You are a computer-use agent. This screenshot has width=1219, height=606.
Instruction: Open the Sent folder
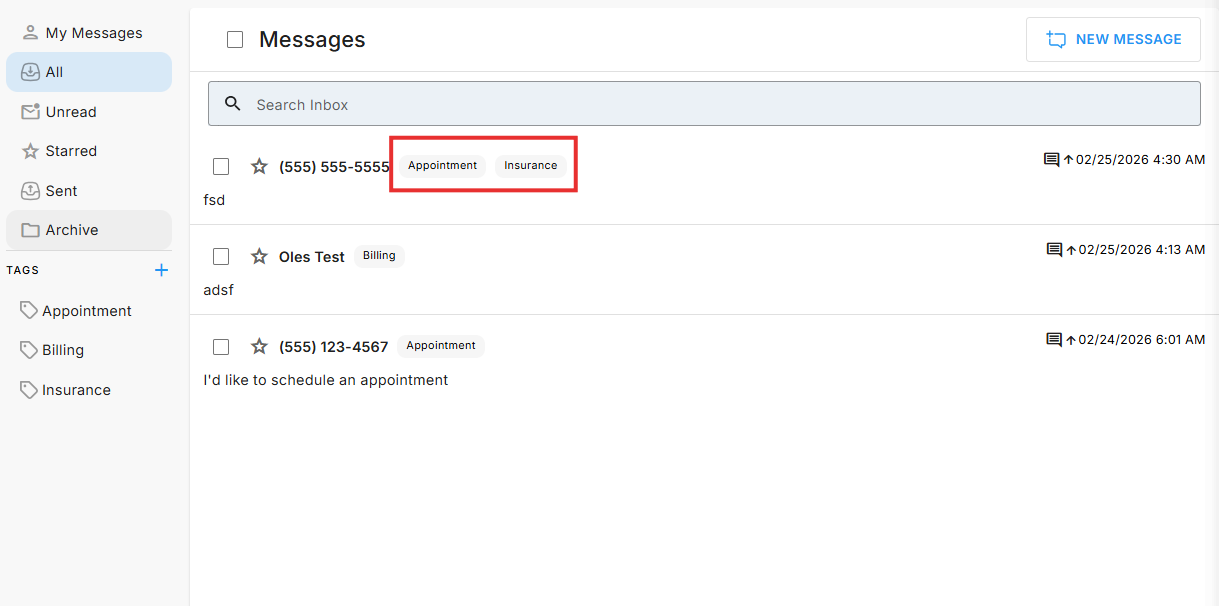pyautogui.click(x=61, y=191)
